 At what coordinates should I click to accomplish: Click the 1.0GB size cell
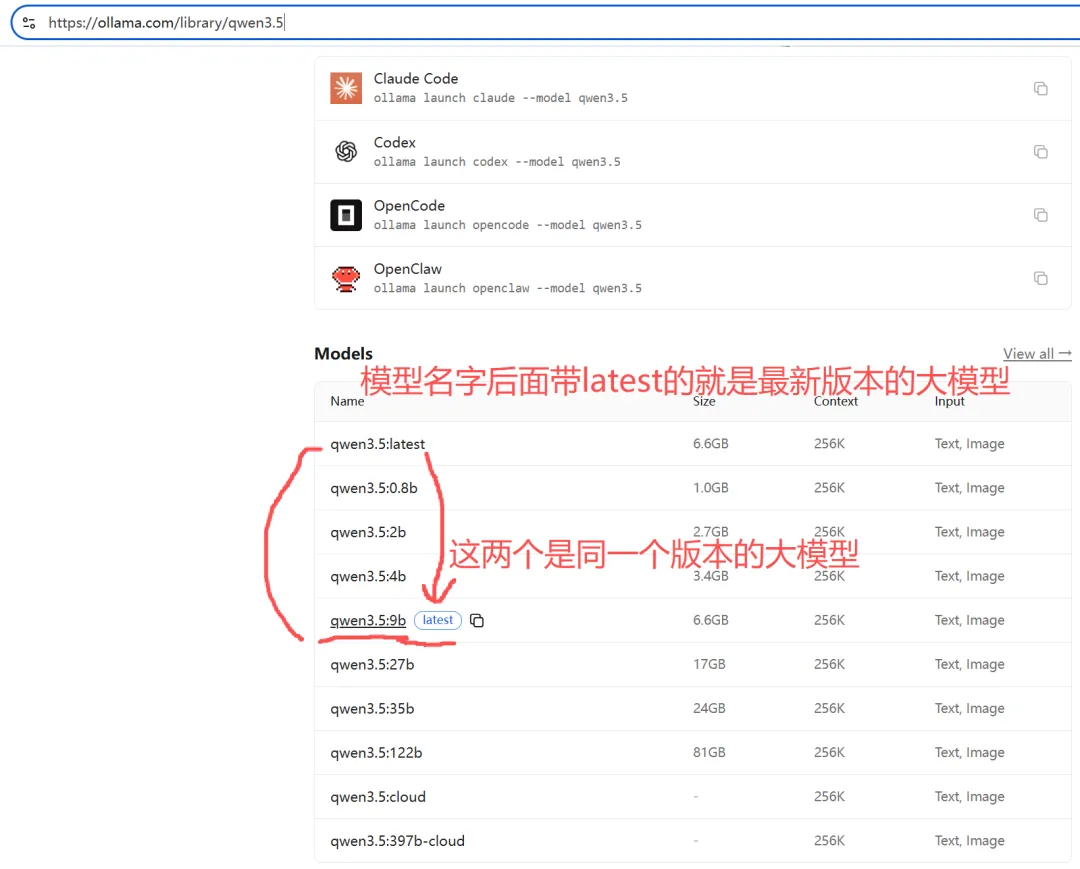tap(711, 488)
